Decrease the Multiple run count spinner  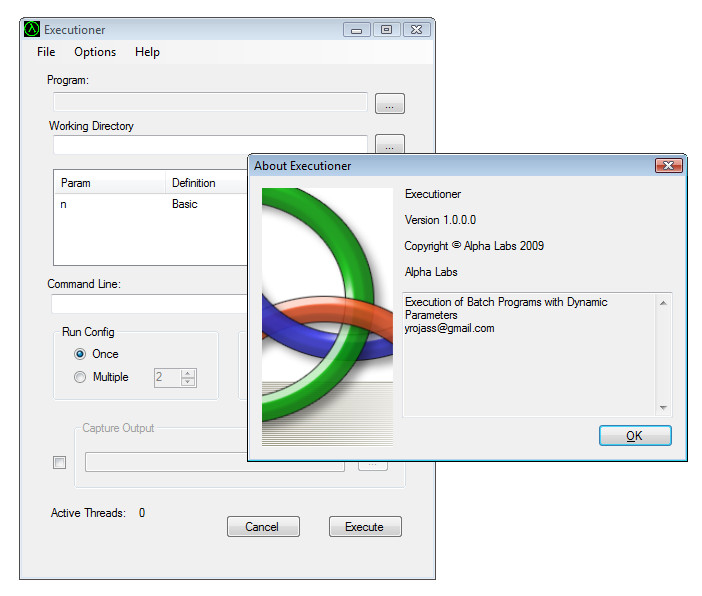coord(188,382)
